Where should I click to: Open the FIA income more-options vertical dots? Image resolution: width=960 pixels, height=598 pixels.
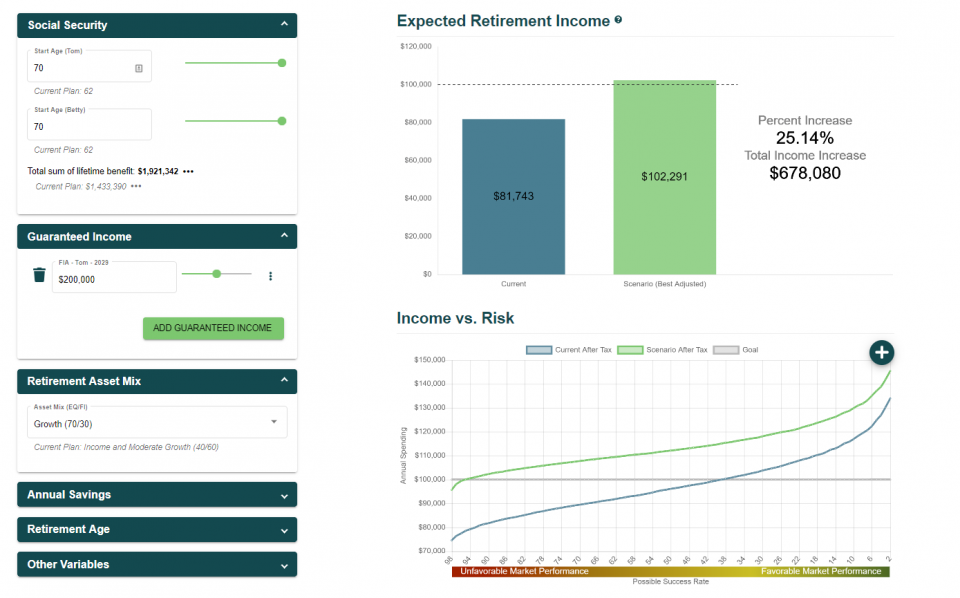[x=270, y=276]
